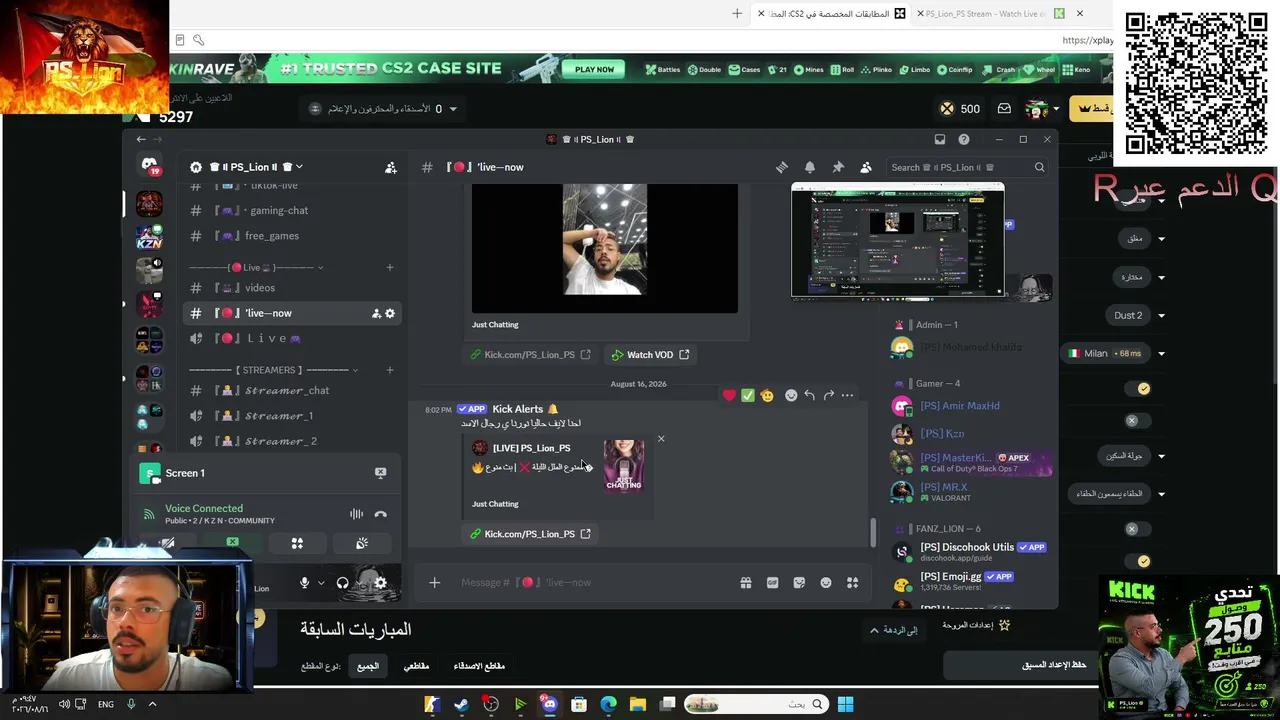Viewport: 1280px width, 720px height.
Task: Click the Just Chatting embed thumbnail
Action: coord(624,465)
